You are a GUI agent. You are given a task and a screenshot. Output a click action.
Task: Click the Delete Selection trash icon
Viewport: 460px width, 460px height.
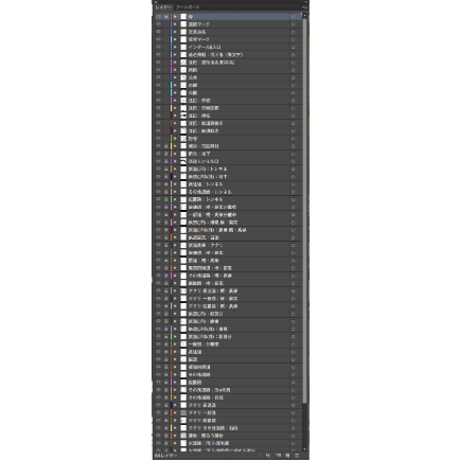coord(297,455)
